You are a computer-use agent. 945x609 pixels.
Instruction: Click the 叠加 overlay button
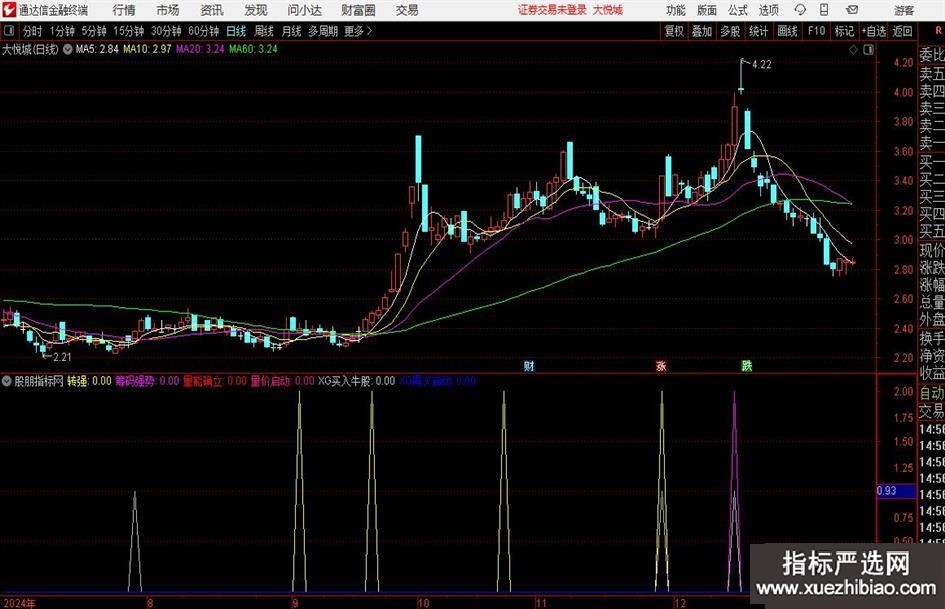tap(702, 31)
